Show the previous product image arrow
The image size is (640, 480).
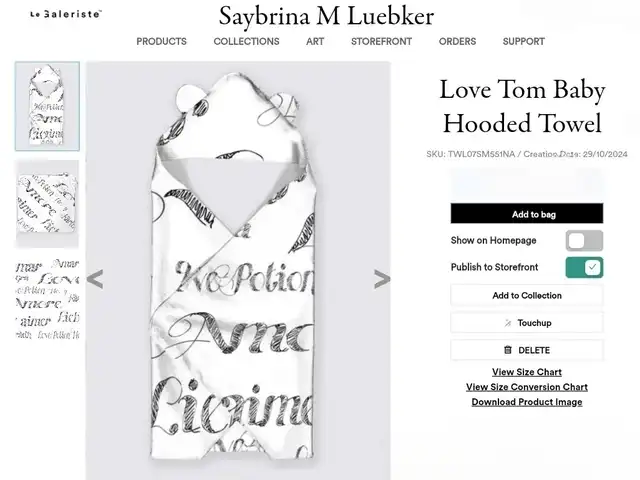coord(95,279)
